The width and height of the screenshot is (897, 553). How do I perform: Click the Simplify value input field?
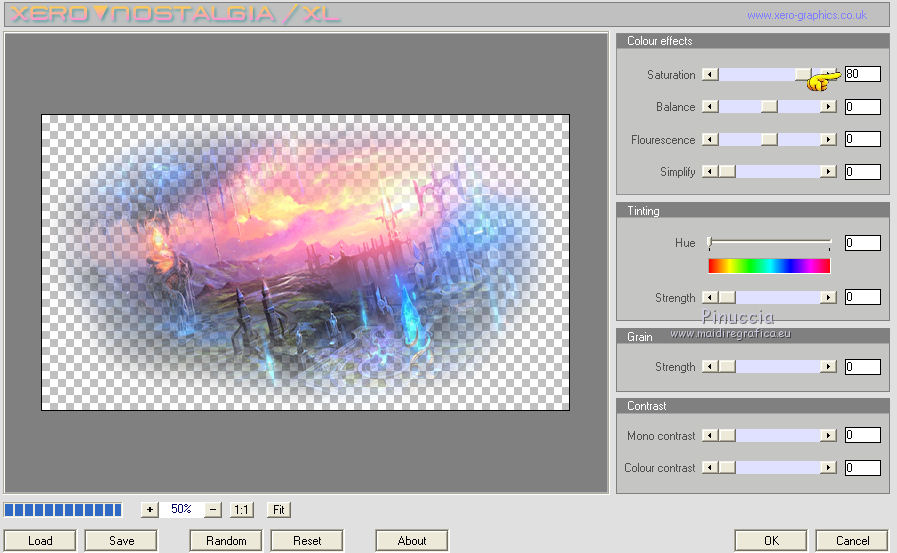pyautogui.click(x=863, y=172)
